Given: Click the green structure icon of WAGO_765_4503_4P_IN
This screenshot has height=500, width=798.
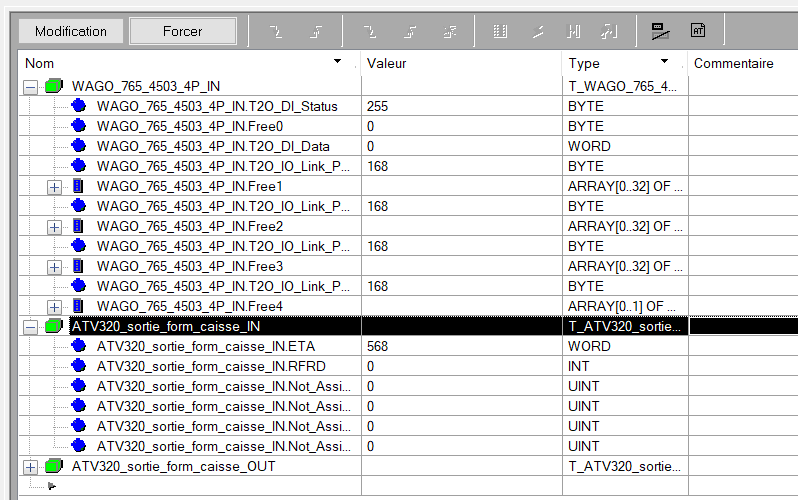Looking at the screenshot, I should coord(54,86).
